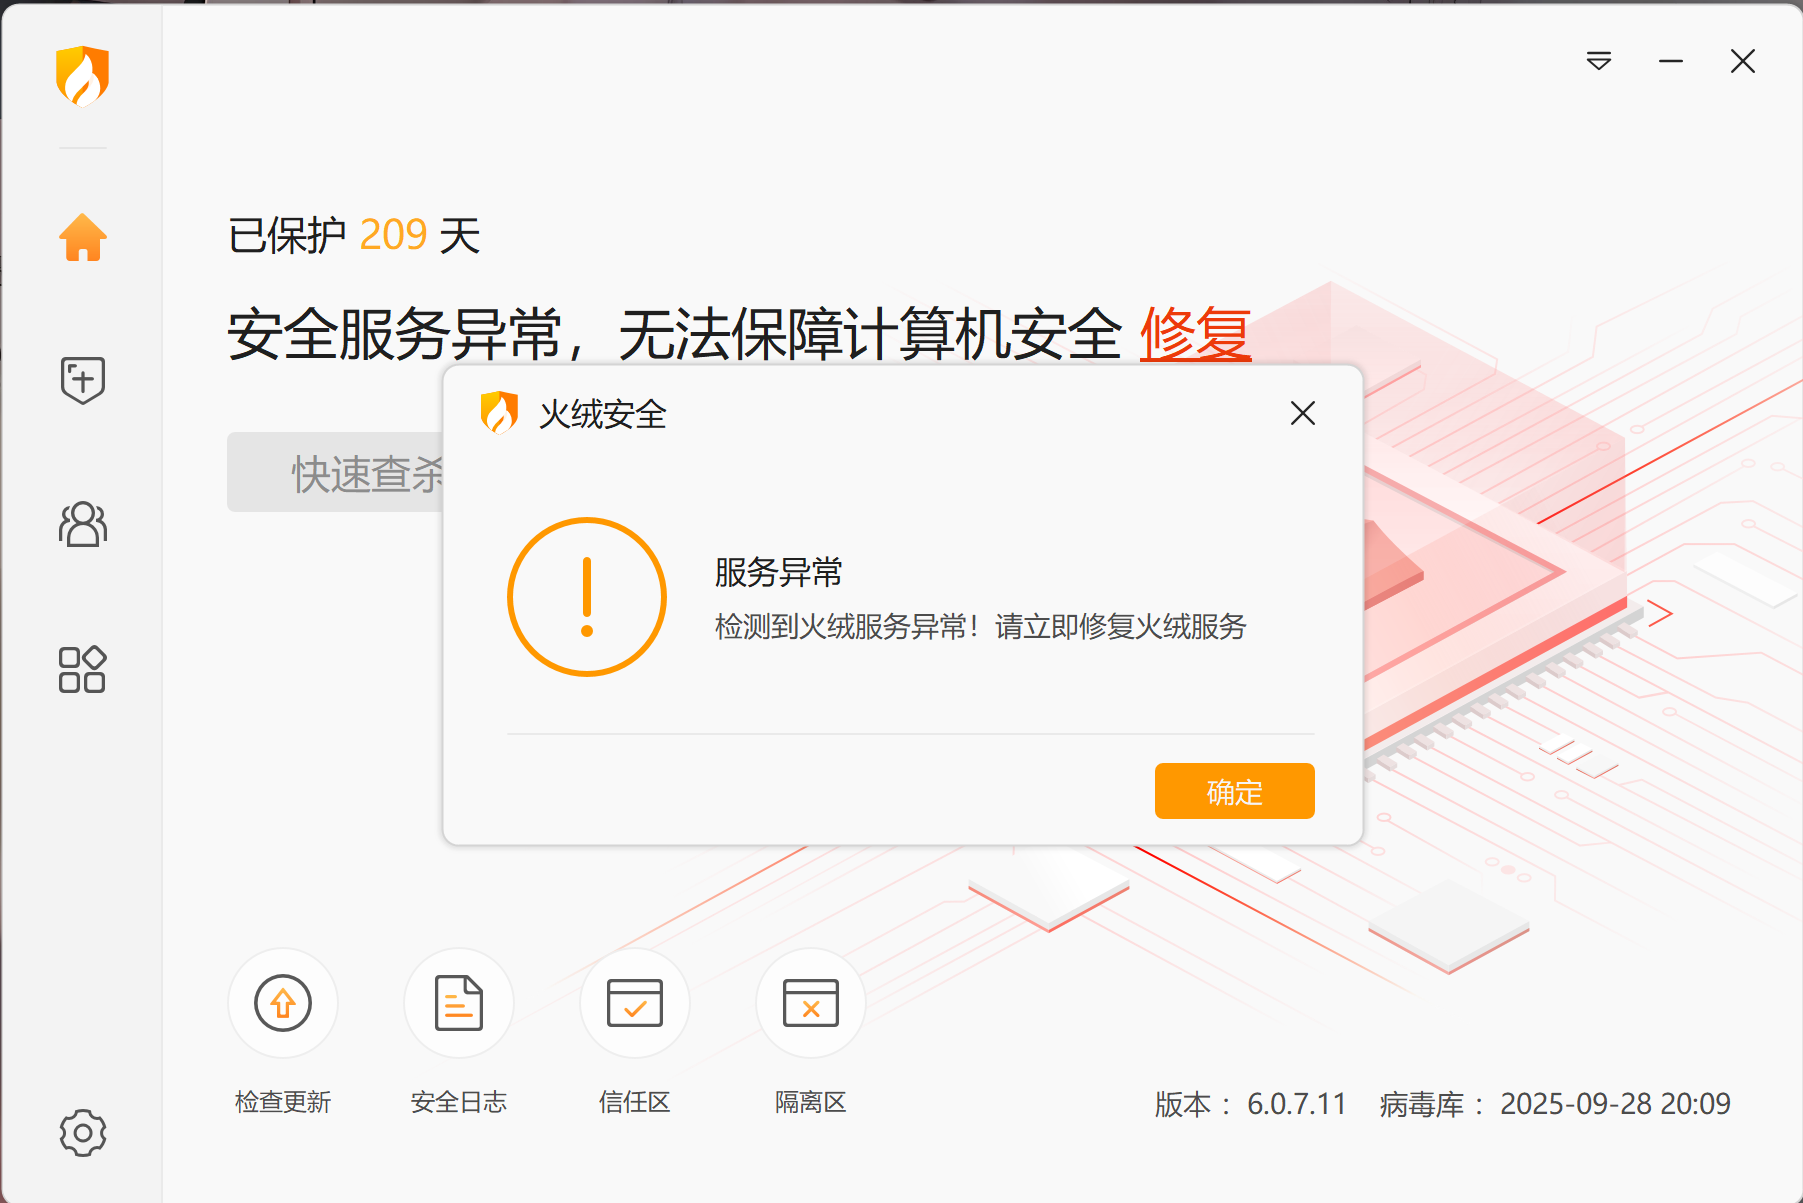Click the 隔离区 label

811,1102
